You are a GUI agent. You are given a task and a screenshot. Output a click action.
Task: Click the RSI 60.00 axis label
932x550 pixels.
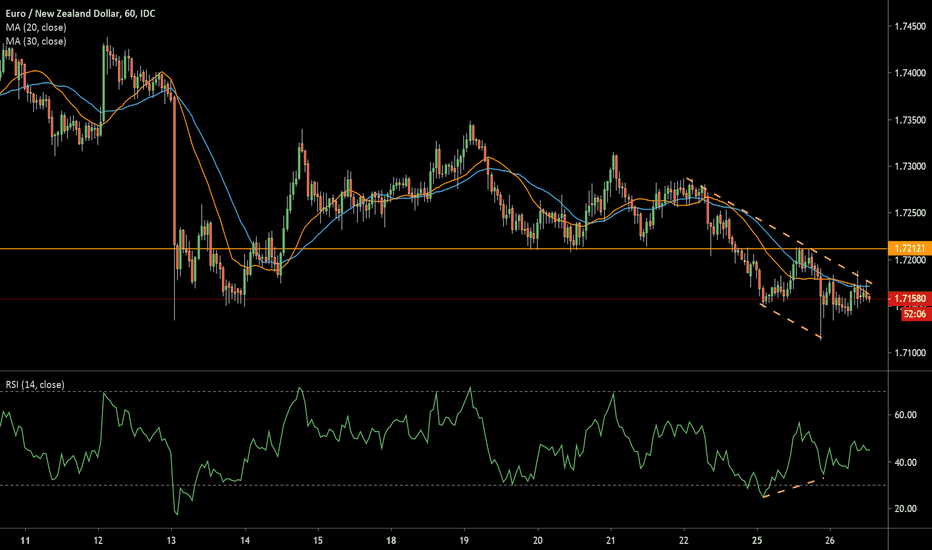pyautogui.click(x=906, y=414)
